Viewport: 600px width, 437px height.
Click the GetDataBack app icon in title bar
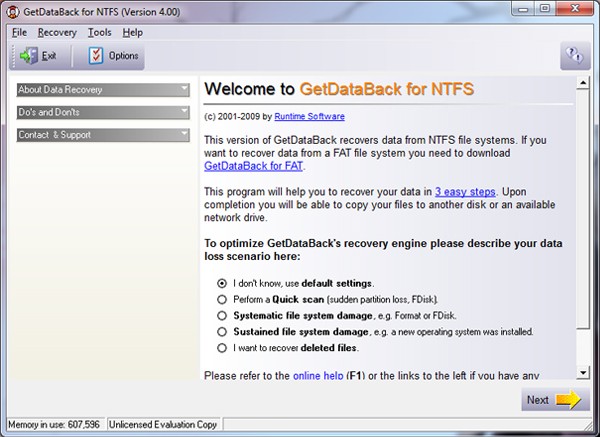pyautogui.click(x=13, y=11)
